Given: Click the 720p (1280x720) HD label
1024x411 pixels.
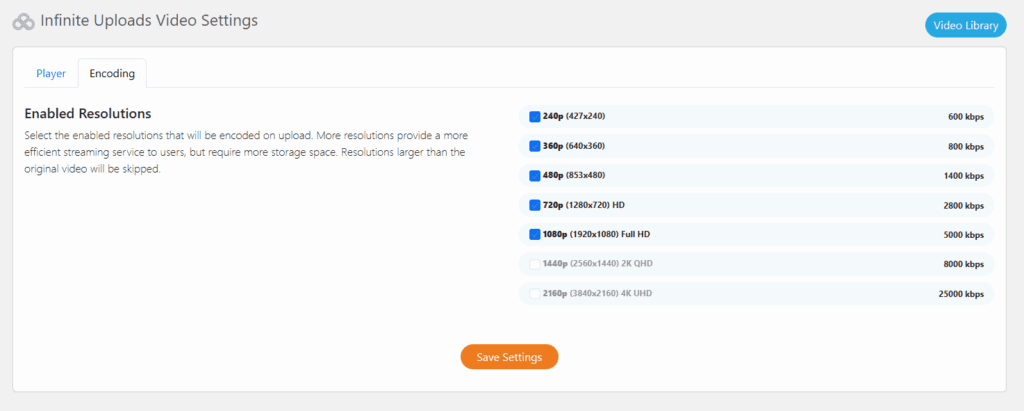Looking at the screenshot, I should click(584, 205).
